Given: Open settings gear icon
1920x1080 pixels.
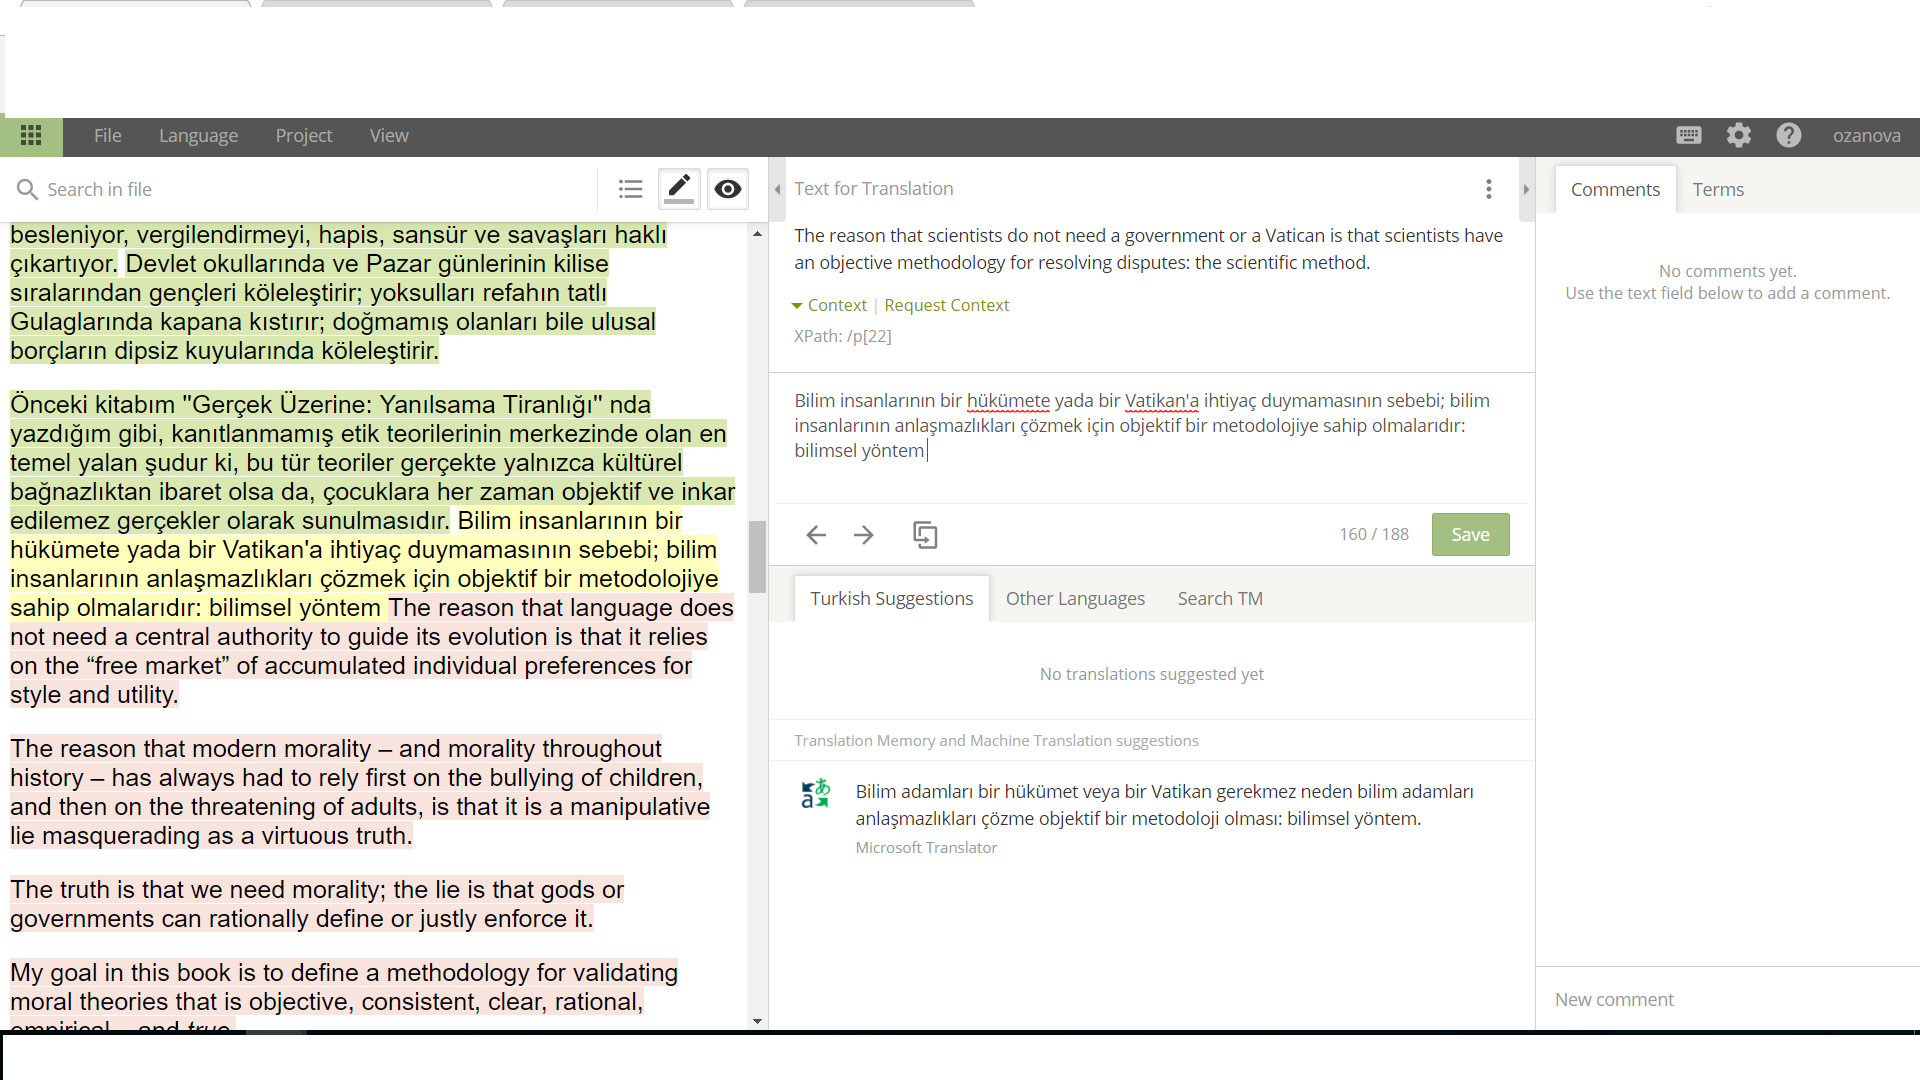Looking at the screenshot, I should click(1739, 136).
